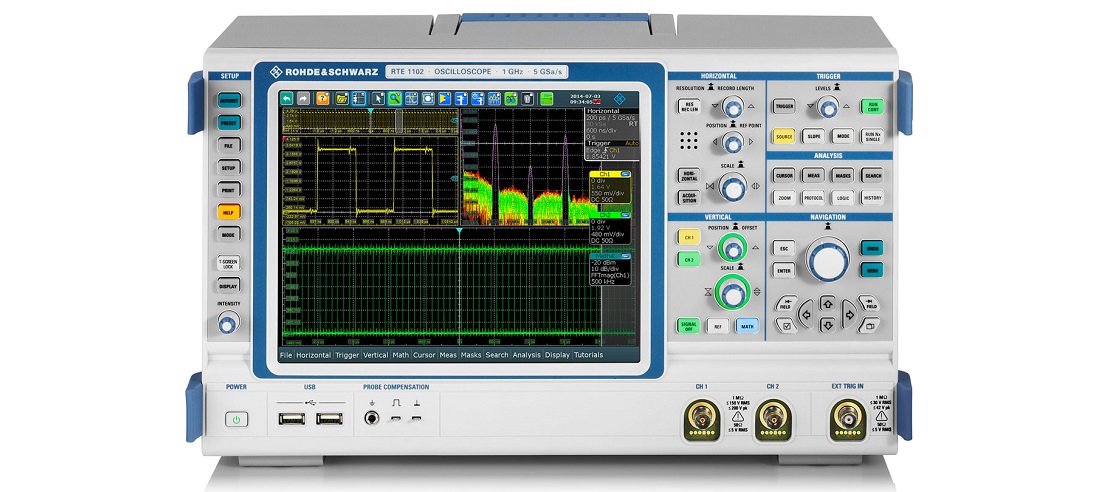This screenshot has height=492, width=1100.
Task: Open the Tutorials menu on screen
Action: click(589, 355)
